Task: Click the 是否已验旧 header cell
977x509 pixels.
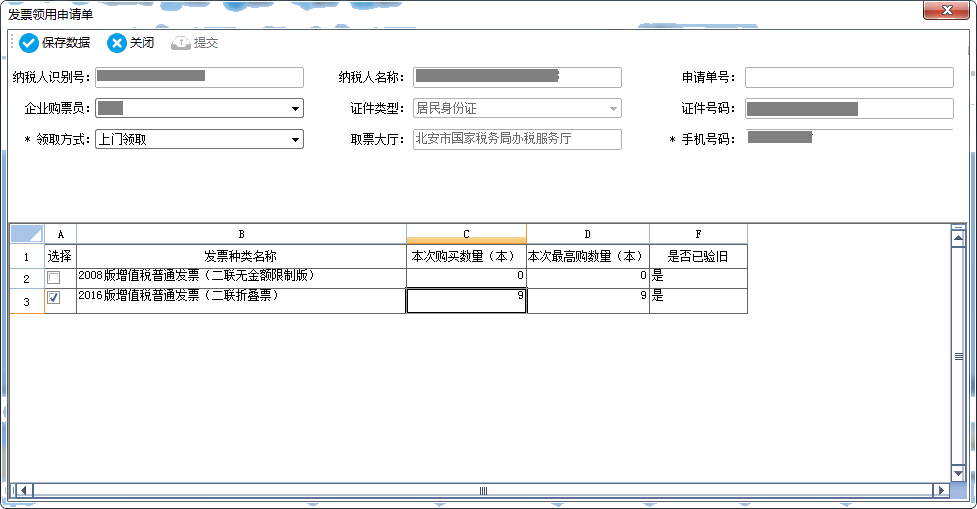Action: [x=698, y=257]
